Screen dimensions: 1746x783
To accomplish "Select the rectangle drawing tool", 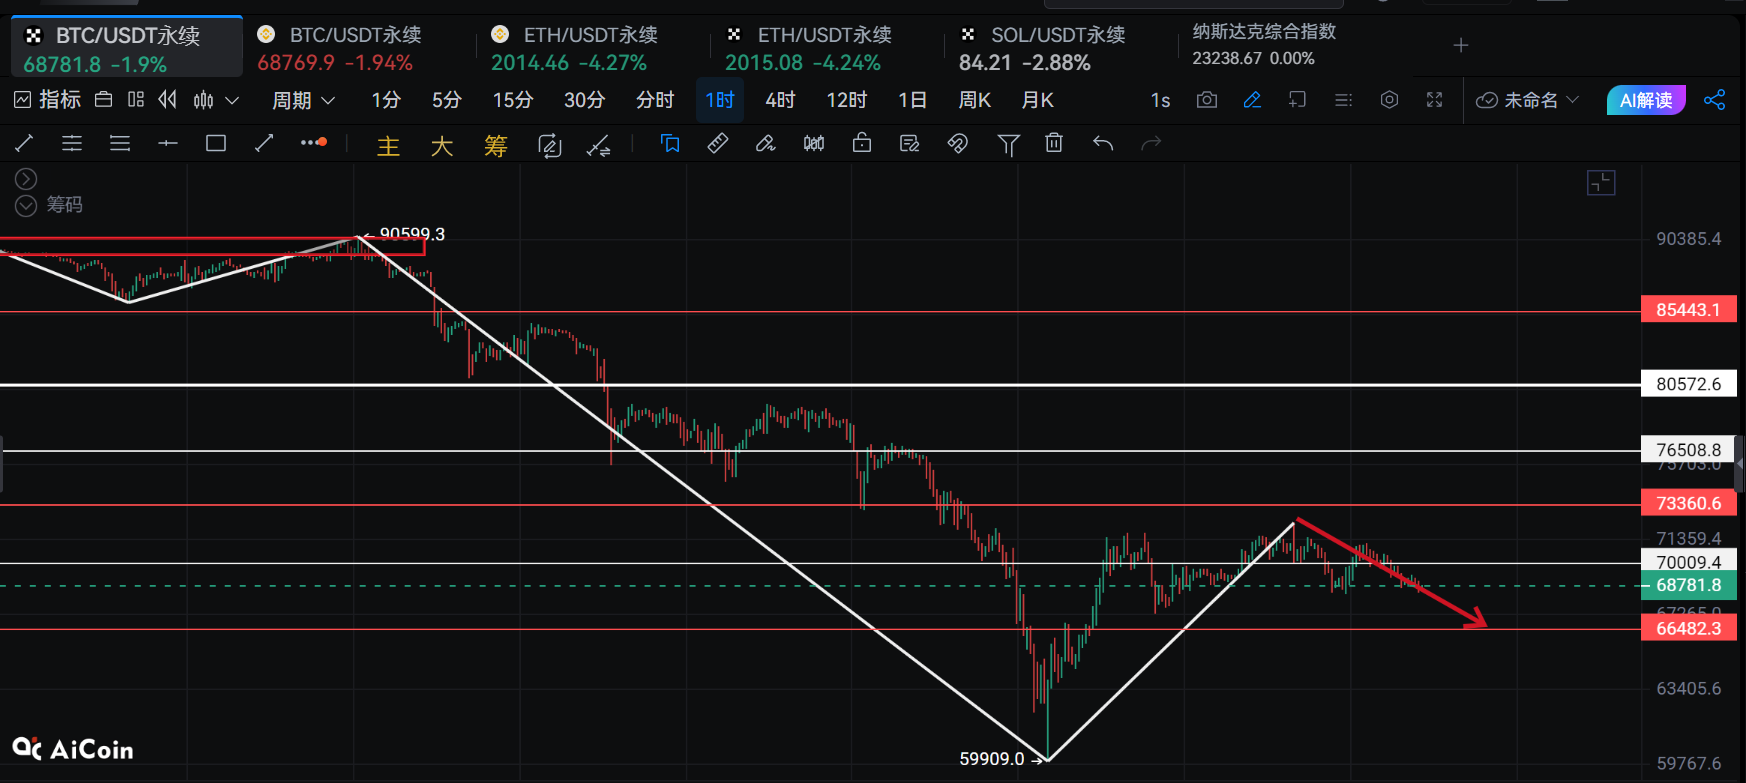I will tap(215, 144).
